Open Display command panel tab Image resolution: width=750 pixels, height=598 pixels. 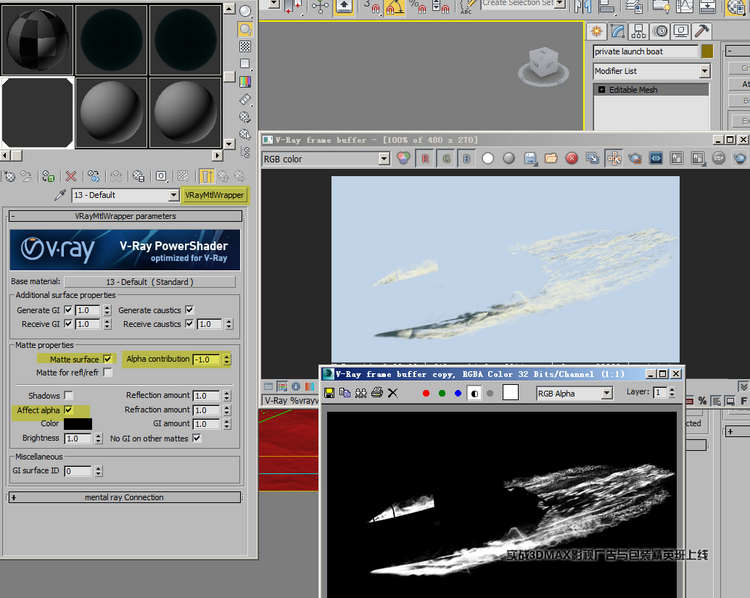[681, 32]
